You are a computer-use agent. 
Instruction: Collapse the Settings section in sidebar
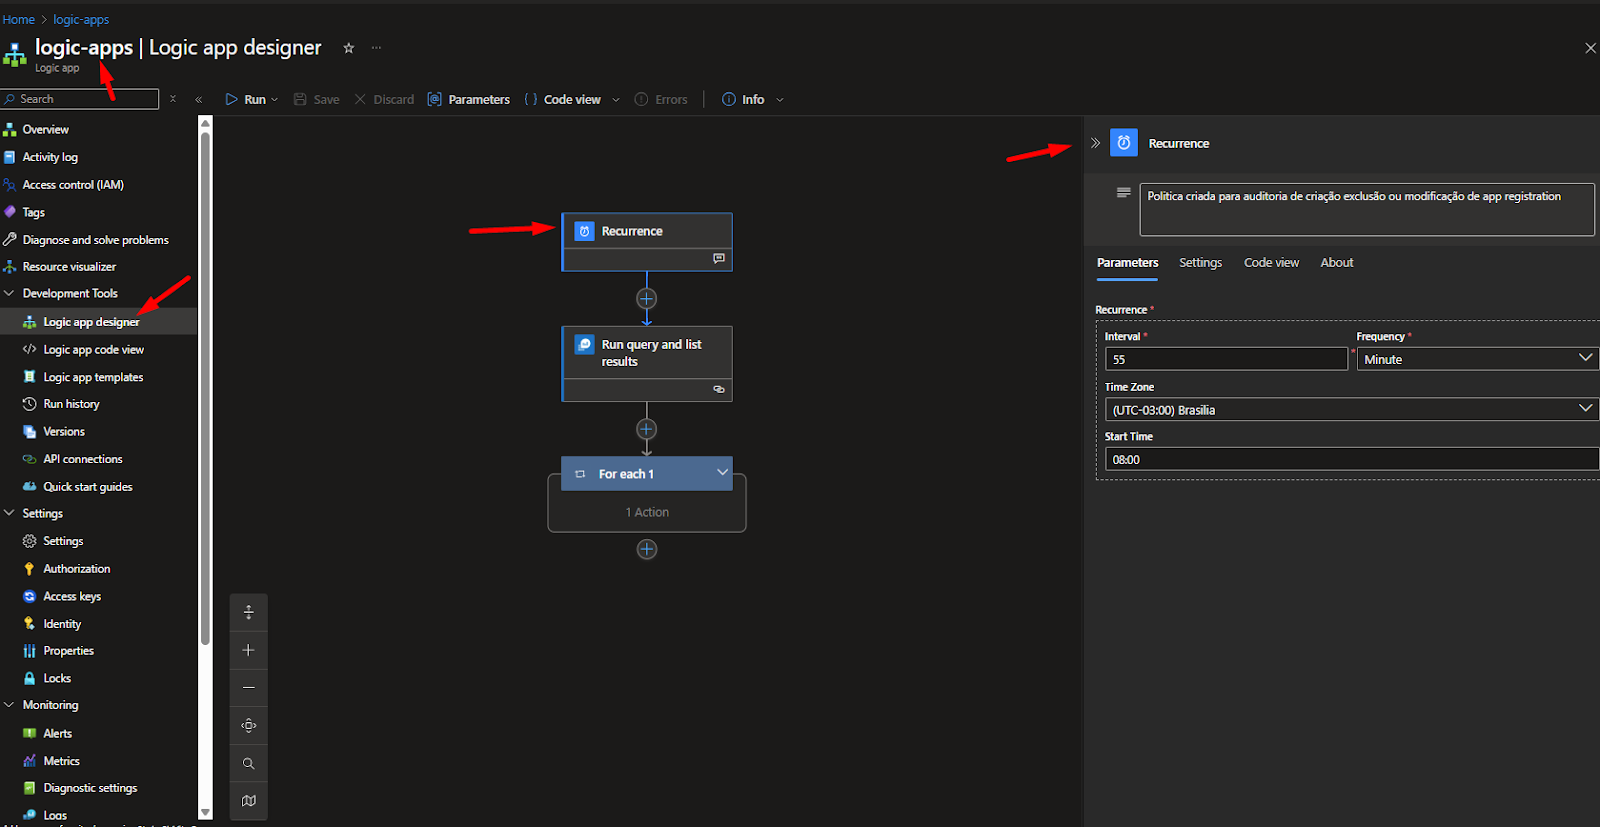click(x=9, y=513)
